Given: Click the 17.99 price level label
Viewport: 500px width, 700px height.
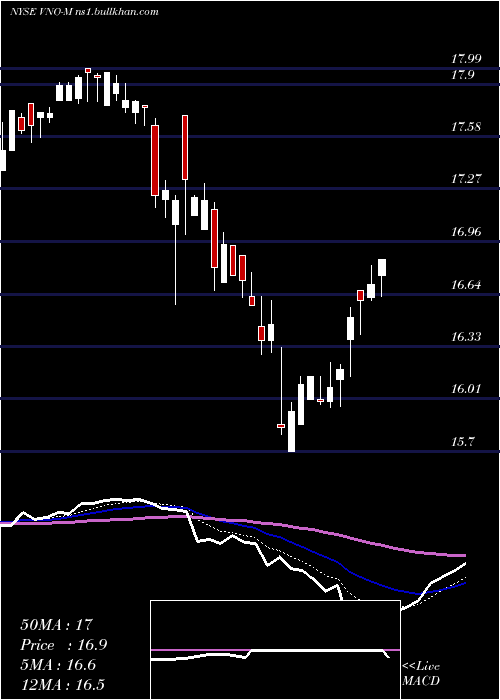Looking at the screenshot, I should [x=466, y=58].
